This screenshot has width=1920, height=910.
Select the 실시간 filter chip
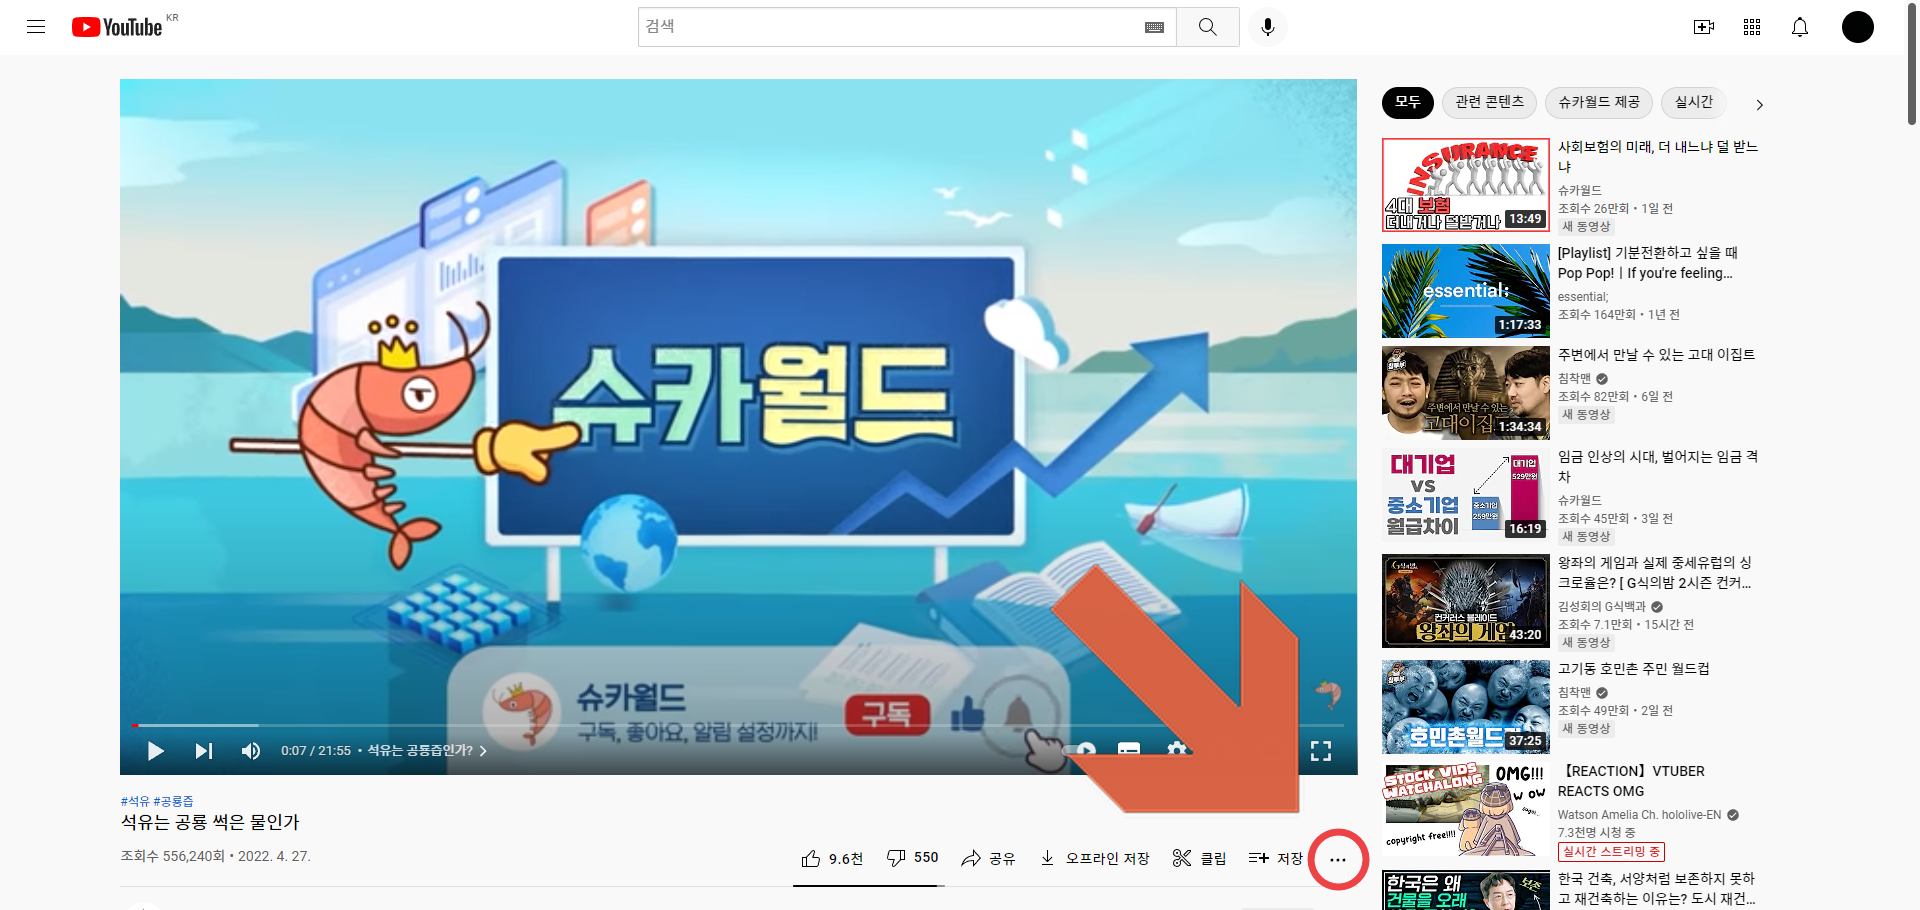[x=1693, y=102]
